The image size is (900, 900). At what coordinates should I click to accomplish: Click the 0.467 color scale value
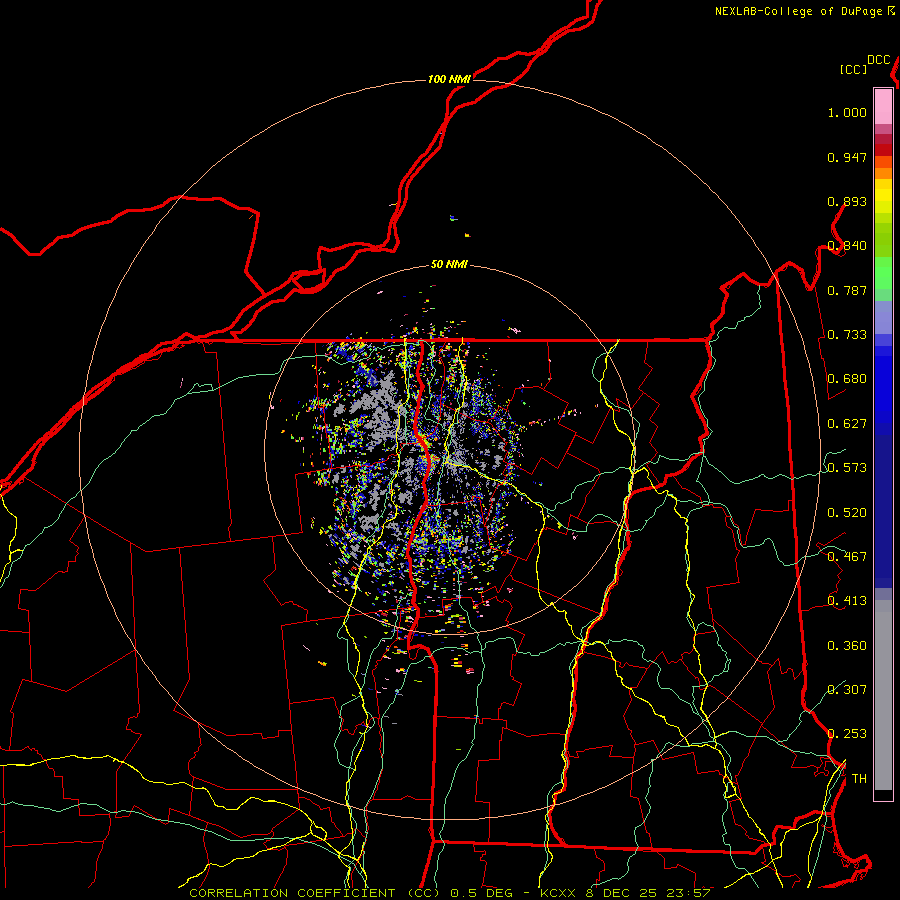tap(847, 557)
